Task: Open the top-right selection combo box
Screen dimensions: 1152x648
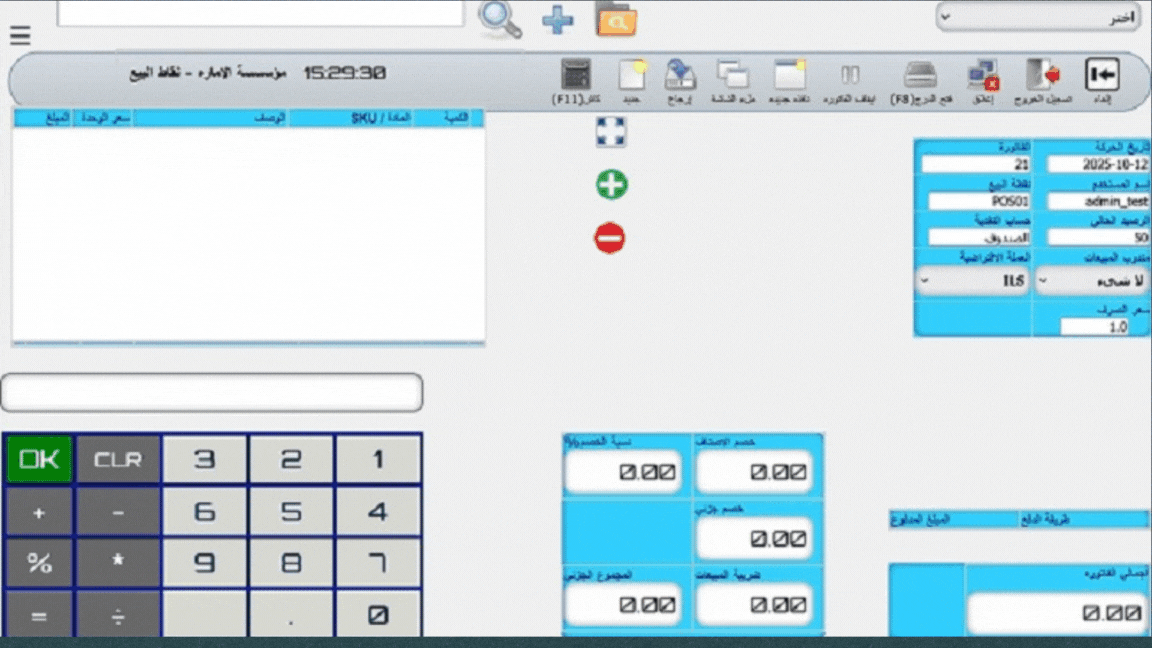Action: (1038, 17)
